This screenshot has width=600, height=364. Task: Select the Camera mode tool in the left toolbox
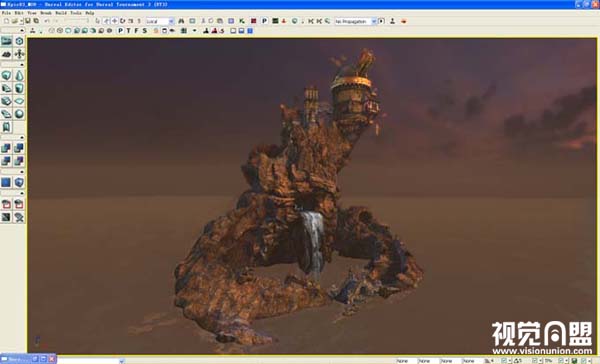7,41
